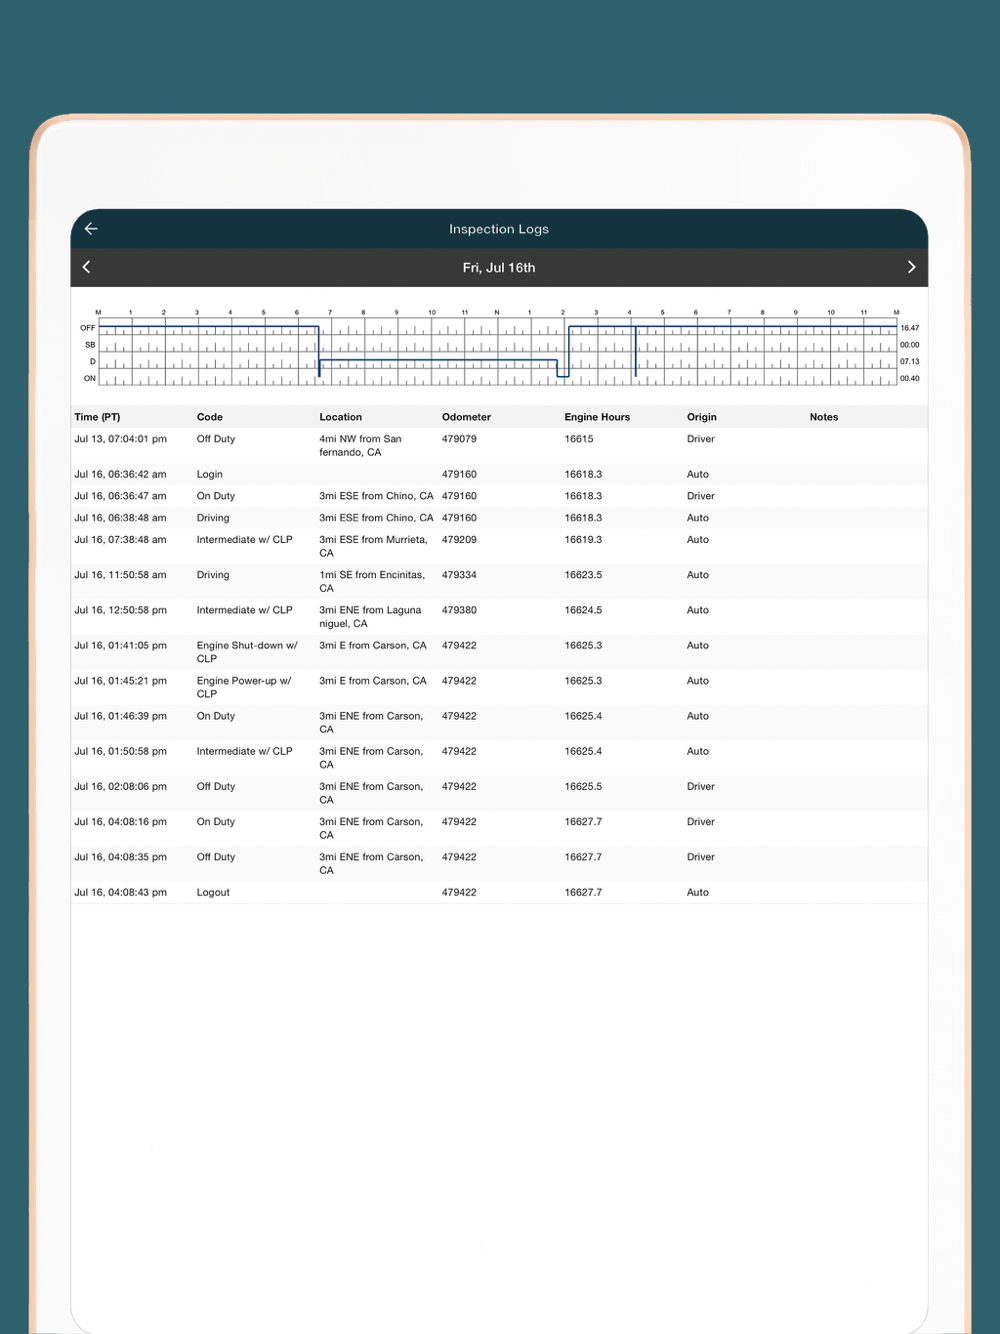Click the 16.47 off-duty total
This screenshot has width=1000, height=1334.
pyautogui.click(x=910, y=328)
